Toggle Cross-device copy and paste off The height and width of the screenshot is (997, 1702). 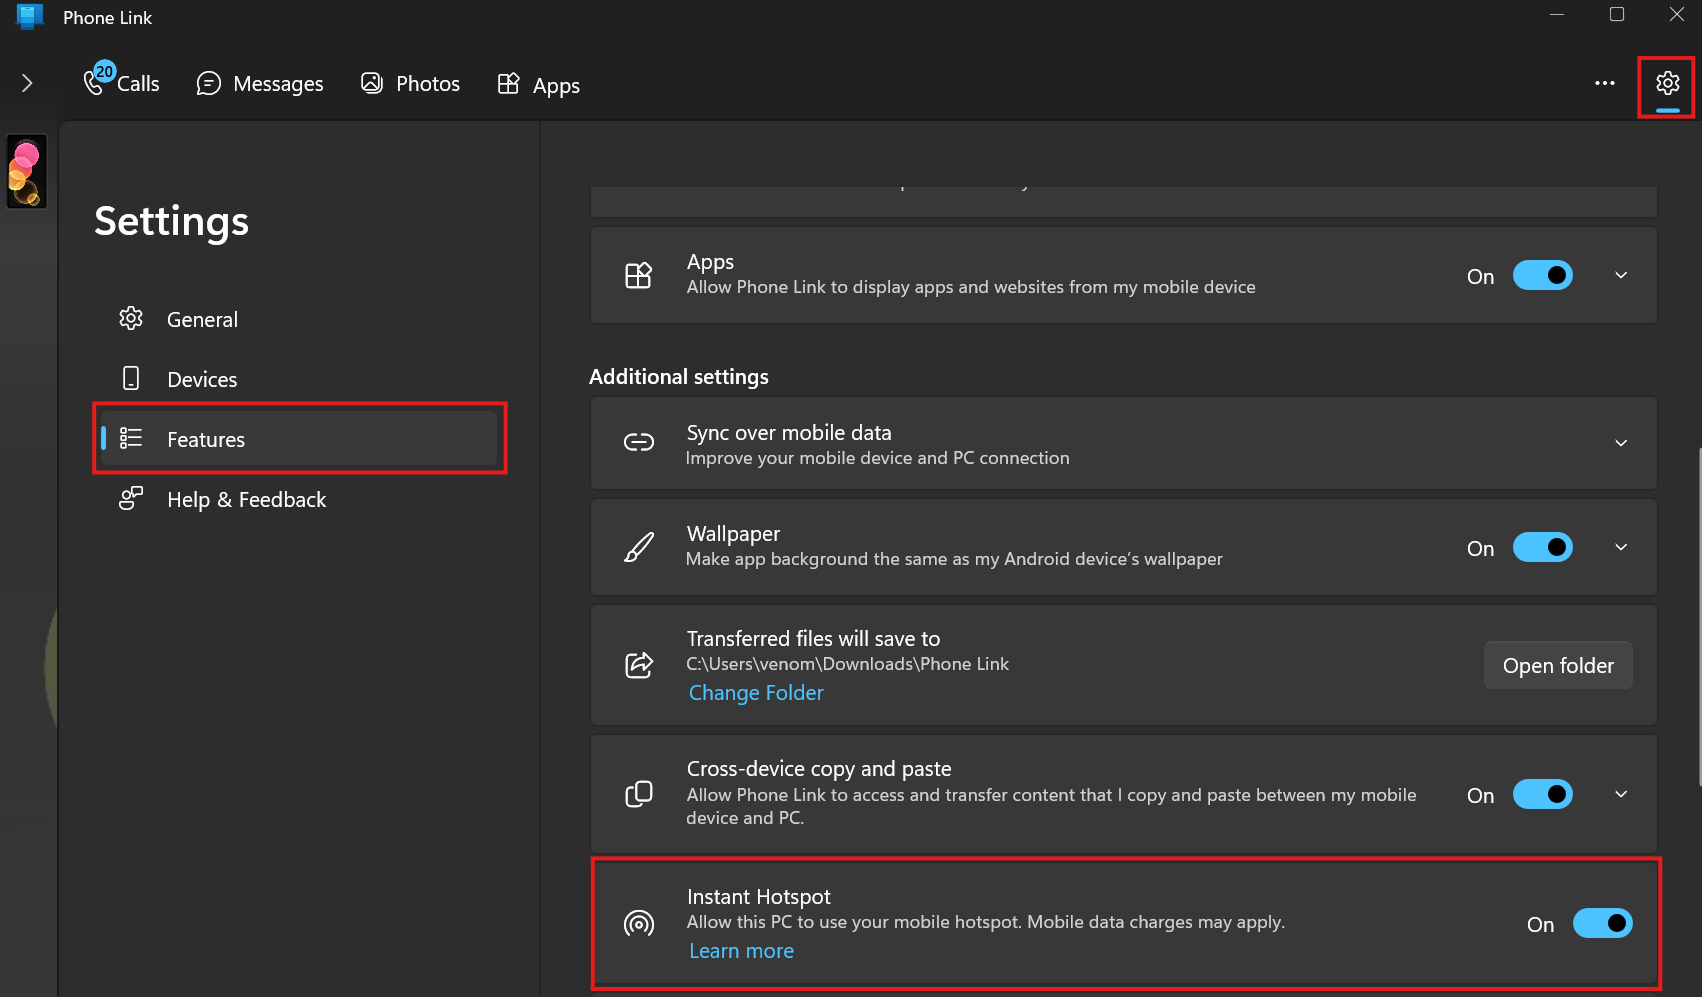(1542, 794)
